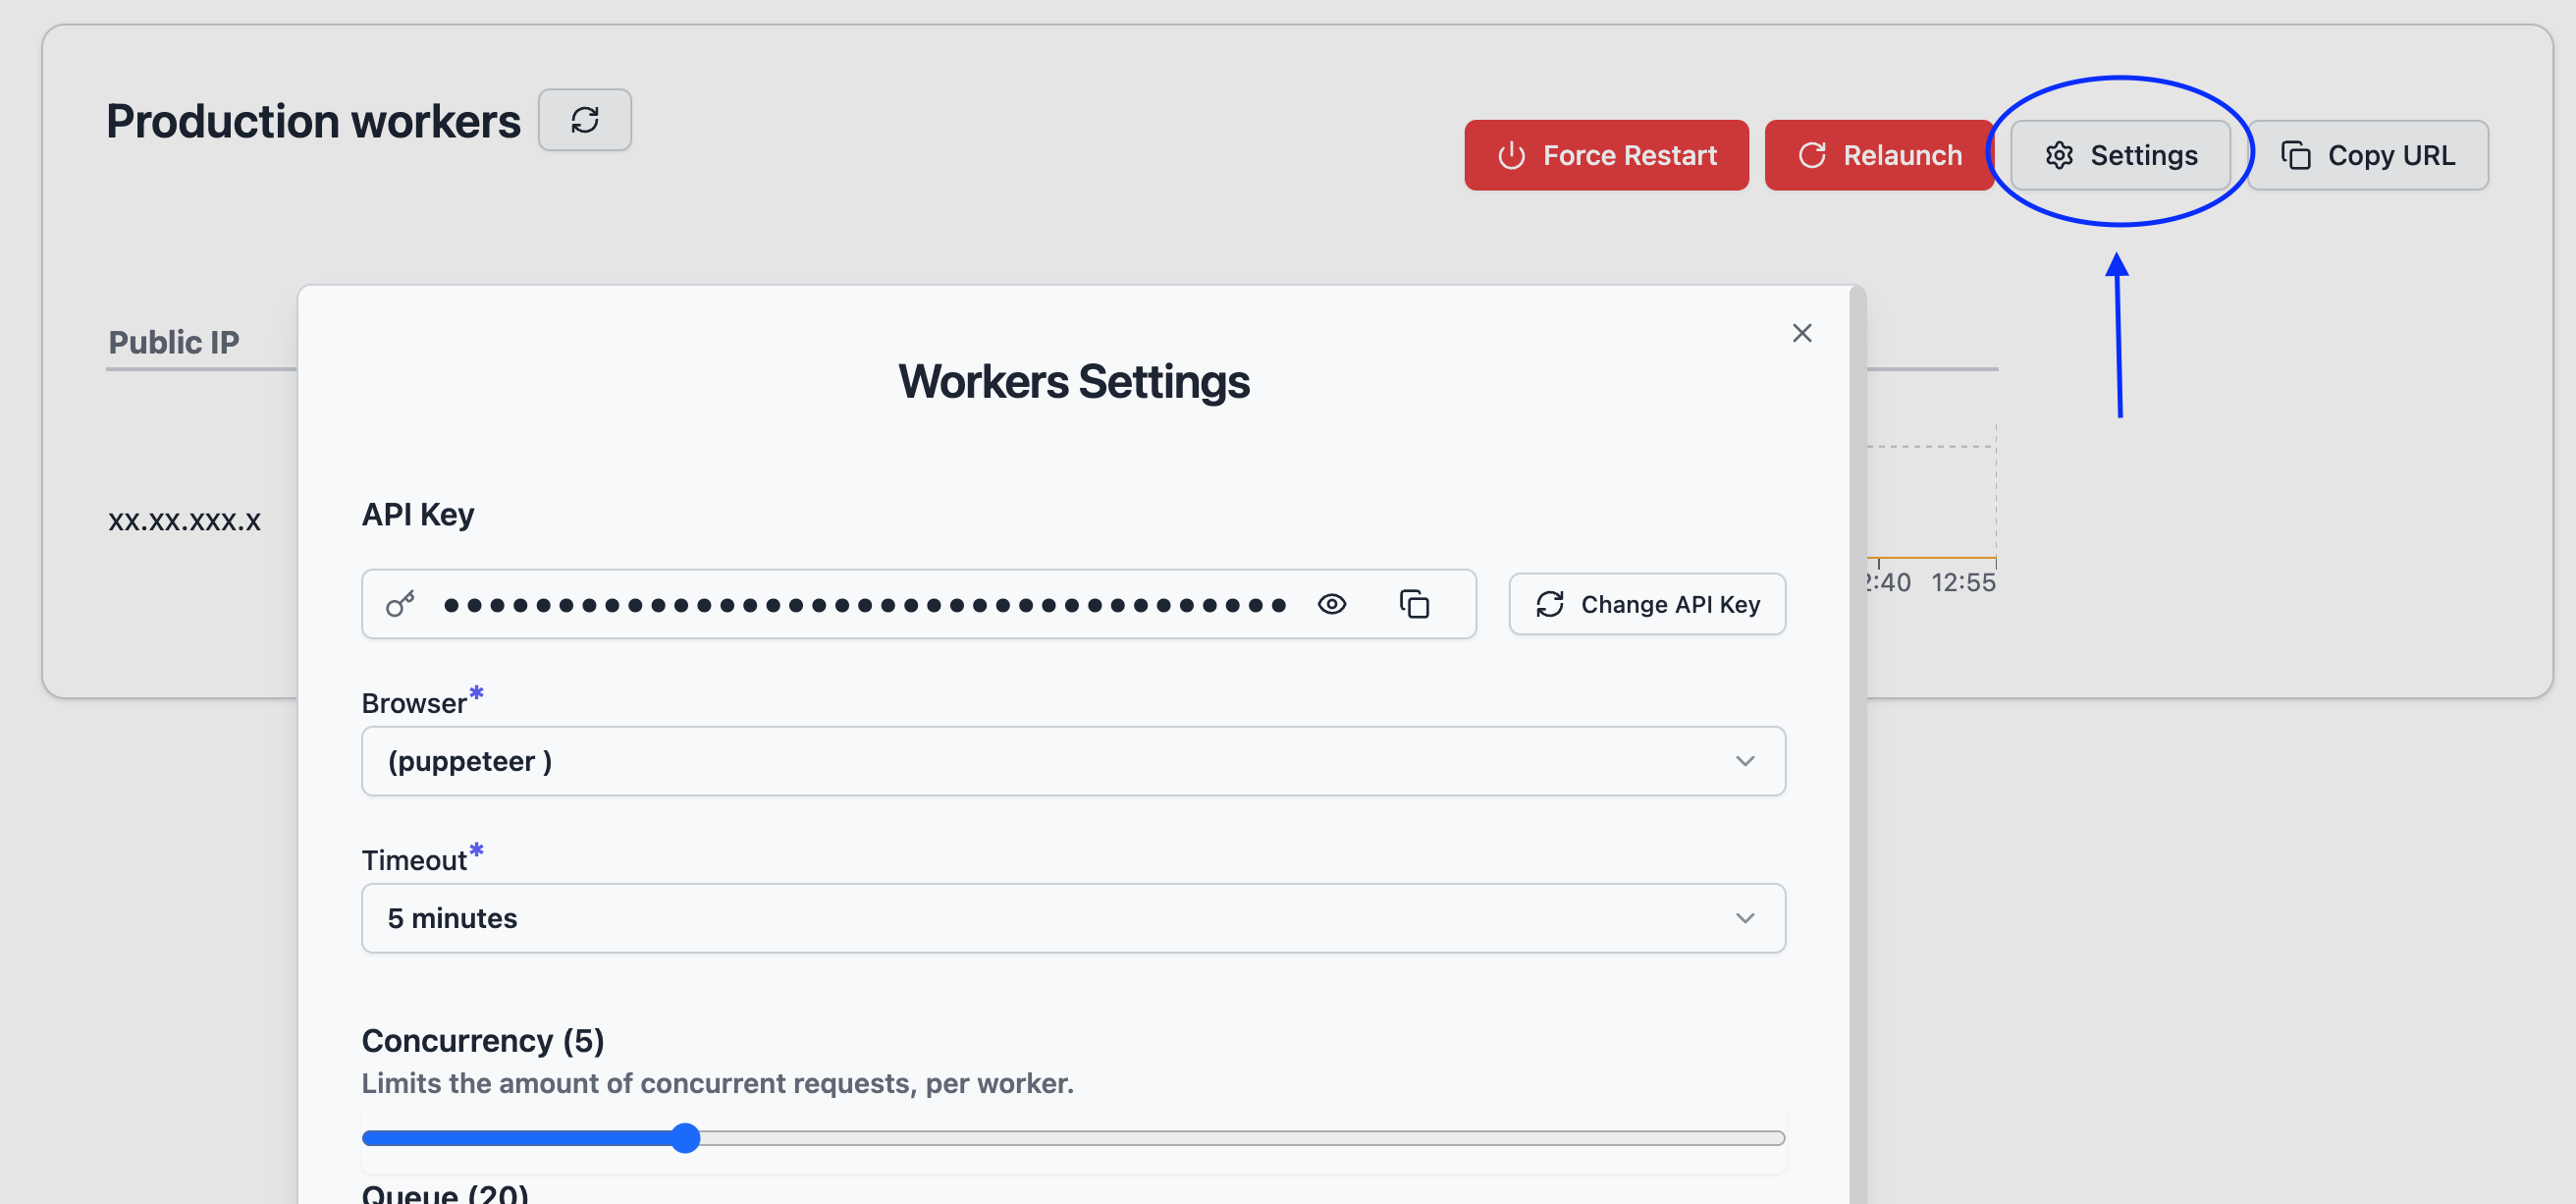Image resolution: width=2576 pixels, height=1204 pixels.
Task: Click the relaunch circular arrow icon
Action: (1812, 155)
